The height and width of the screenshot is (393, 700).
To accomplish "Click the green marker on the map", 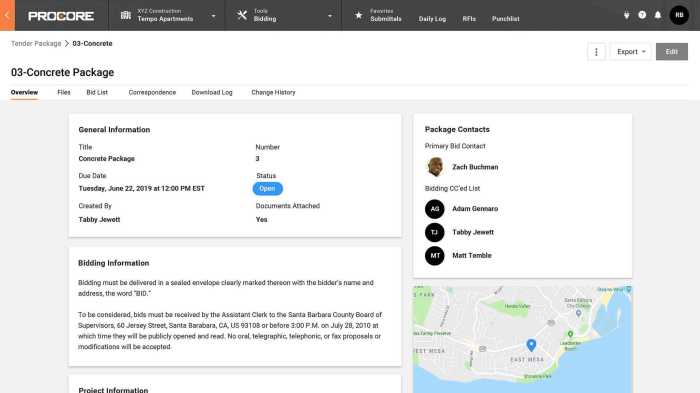I will pyautogui.click(x=570, y=334).
